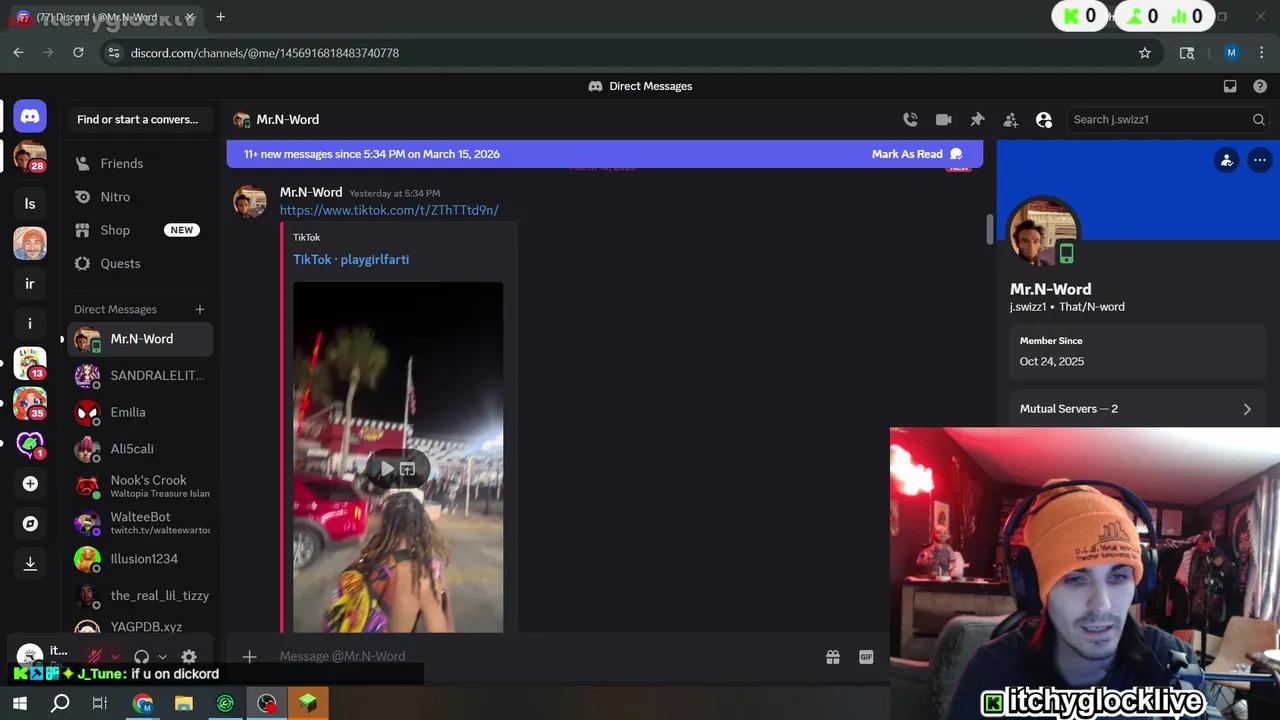Screen dimensions: 1280x720
Task: Open the Quests page
Action: pyautogui.click(x=140, y=263)
